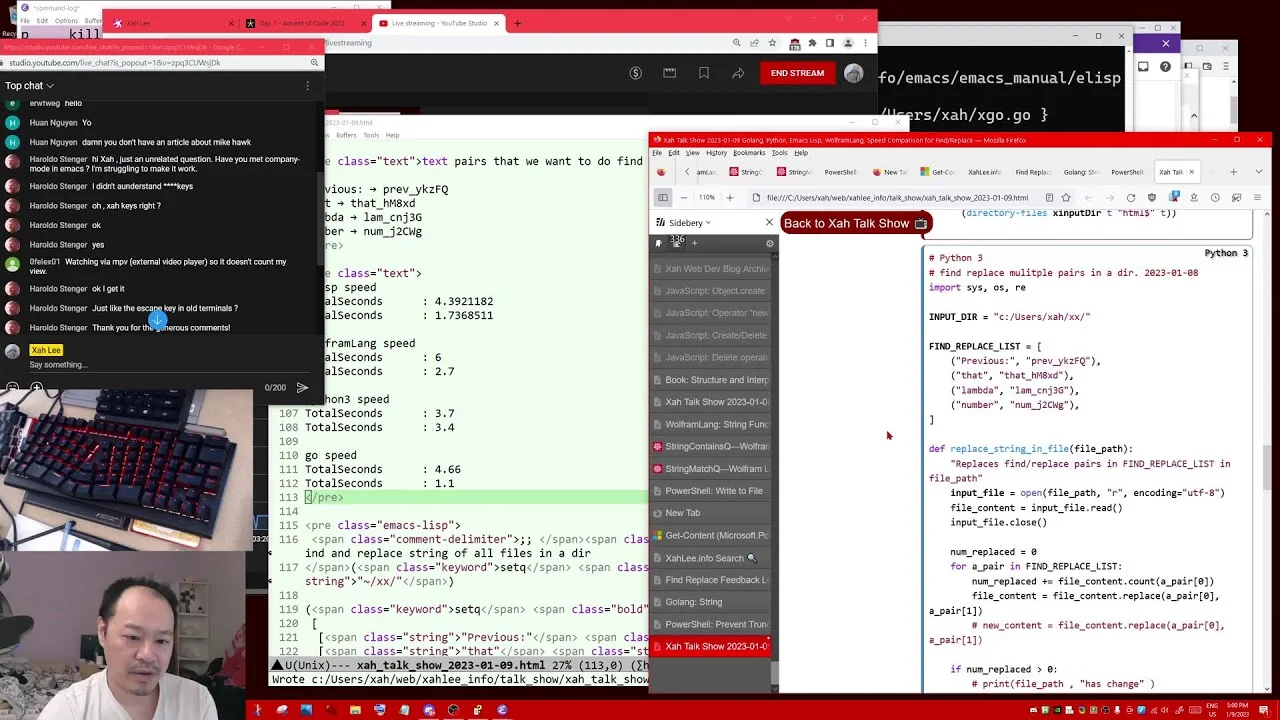1280x720 pixels.
Task: Expand Firefox list all tabs chevron
Action: pos(1258,172)
